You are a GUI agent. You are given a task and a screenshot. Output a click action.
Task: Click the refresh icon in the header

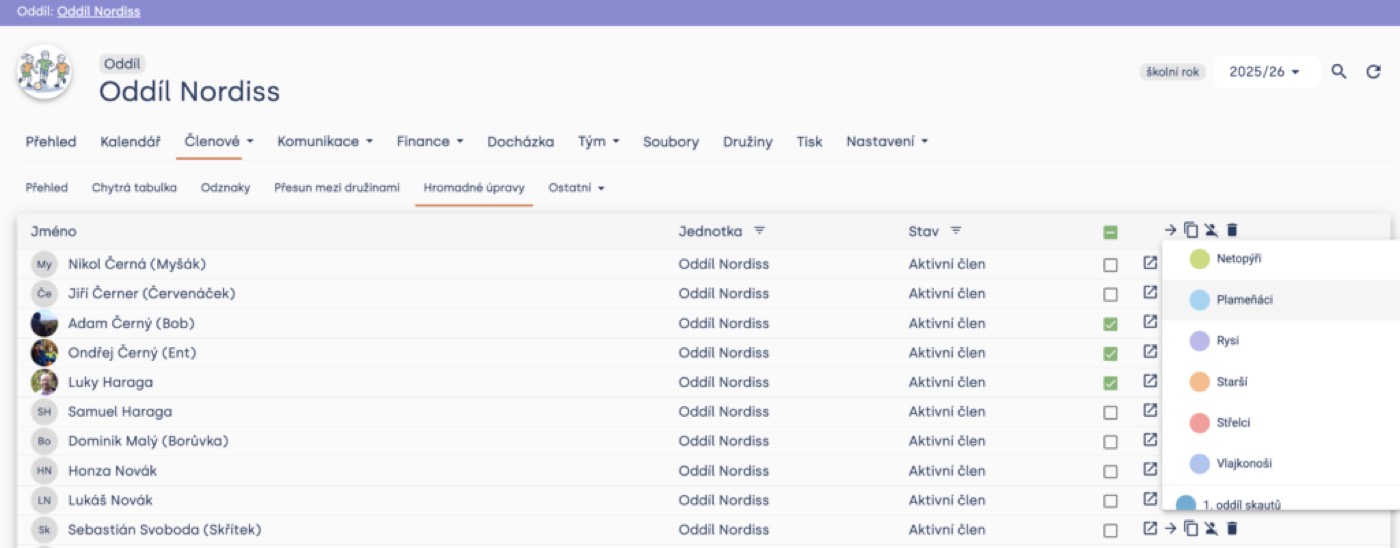[x=1374, y=72]
